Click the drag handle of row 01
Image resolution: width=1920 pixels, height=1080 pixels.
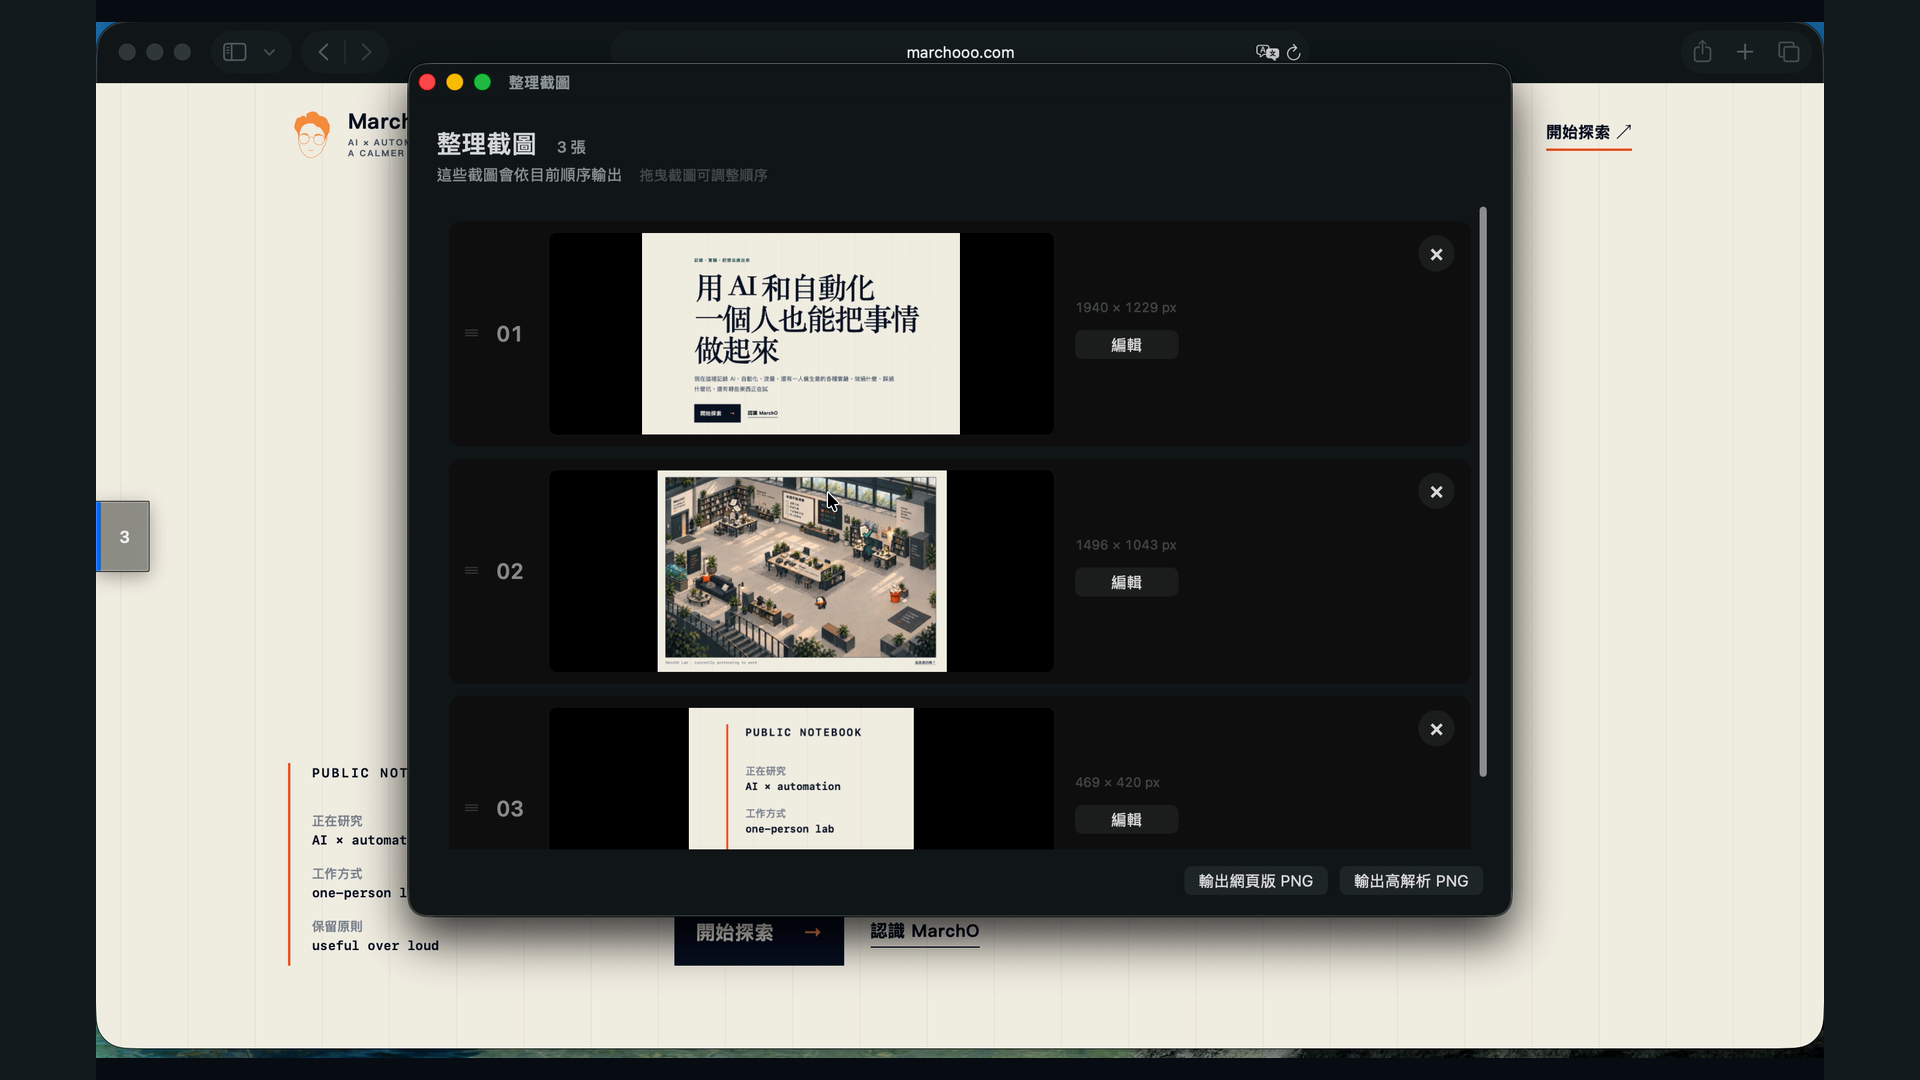click(x=471, y=333)
